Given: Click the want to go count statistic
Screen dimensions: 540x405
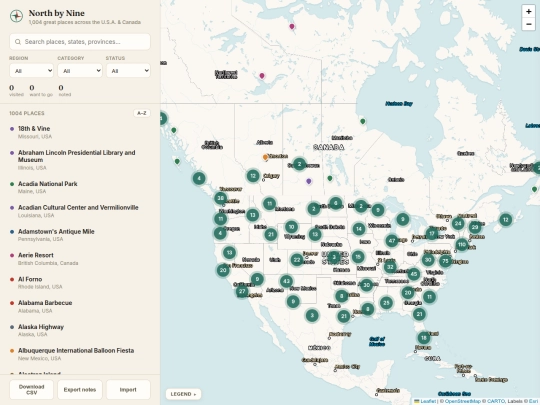Looking at the screenshot, I should 41,90.
